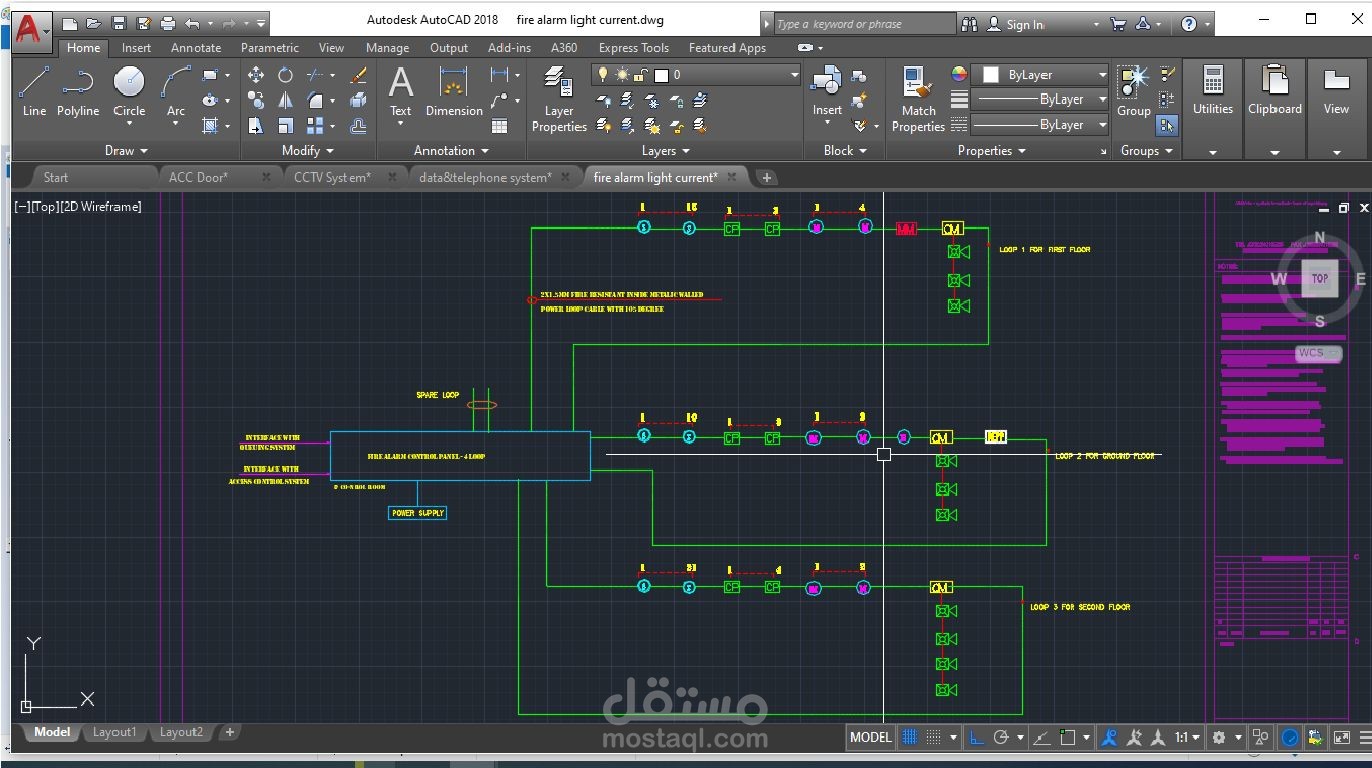The height and width of the screenshot is (768, 1372).
Task: Select the Polyline tool
Action: [x=77, y=91]
